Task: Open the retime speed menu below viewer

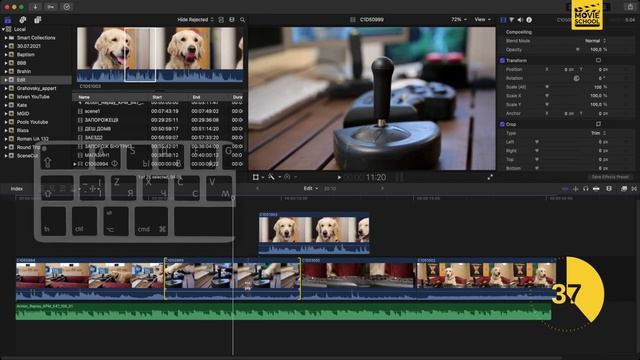Action: (289, 177)
